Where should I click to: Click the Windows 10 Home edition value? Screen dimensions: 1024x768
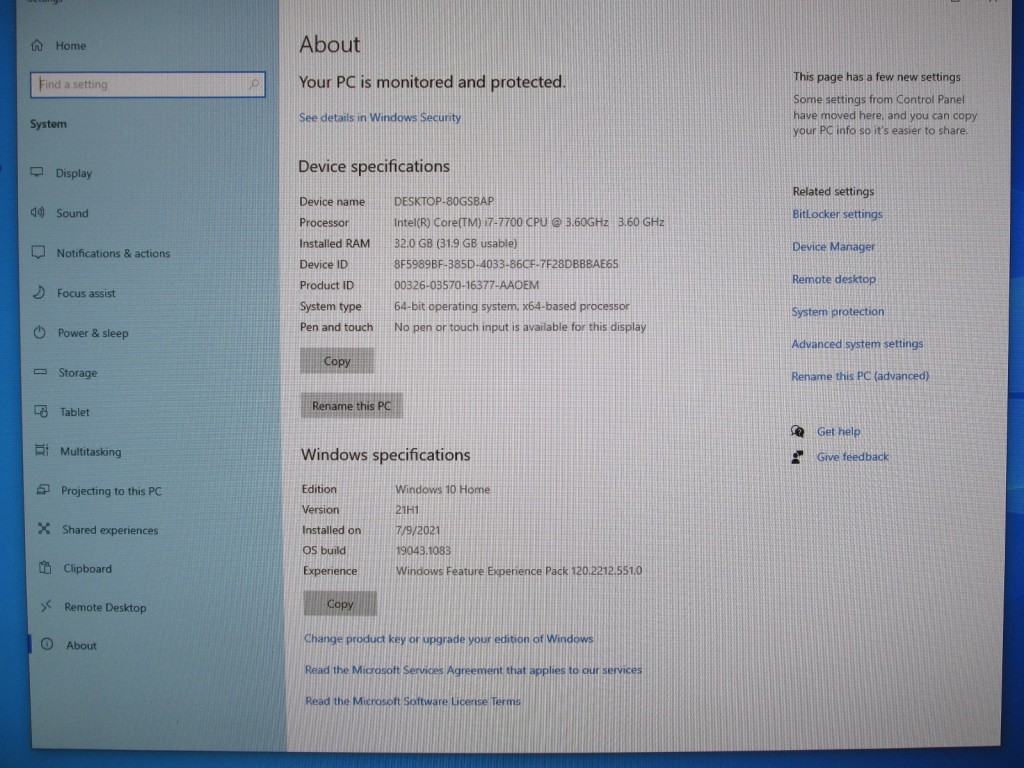tap(443, 489)
